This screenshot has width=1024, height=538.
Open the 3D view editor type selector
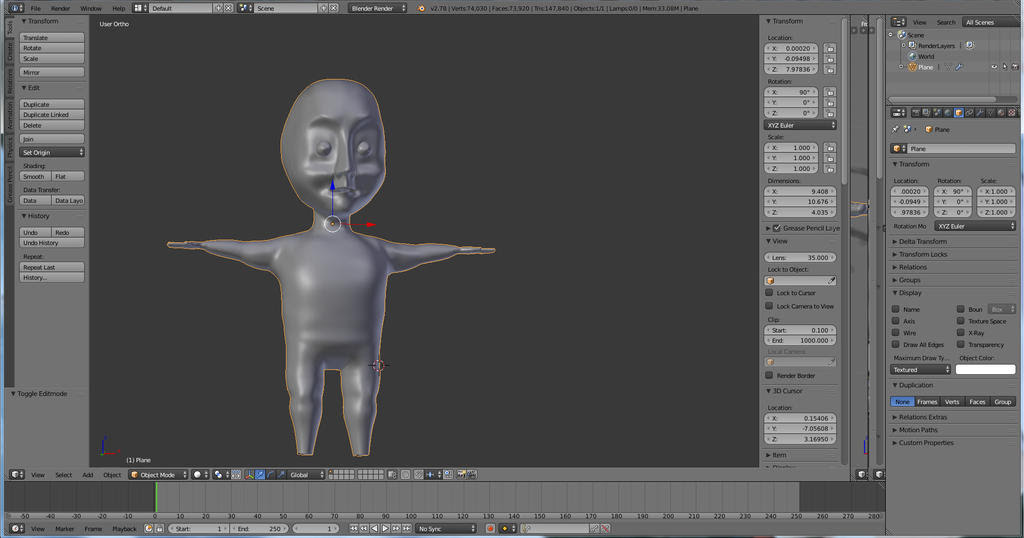(x=16, y=475)
